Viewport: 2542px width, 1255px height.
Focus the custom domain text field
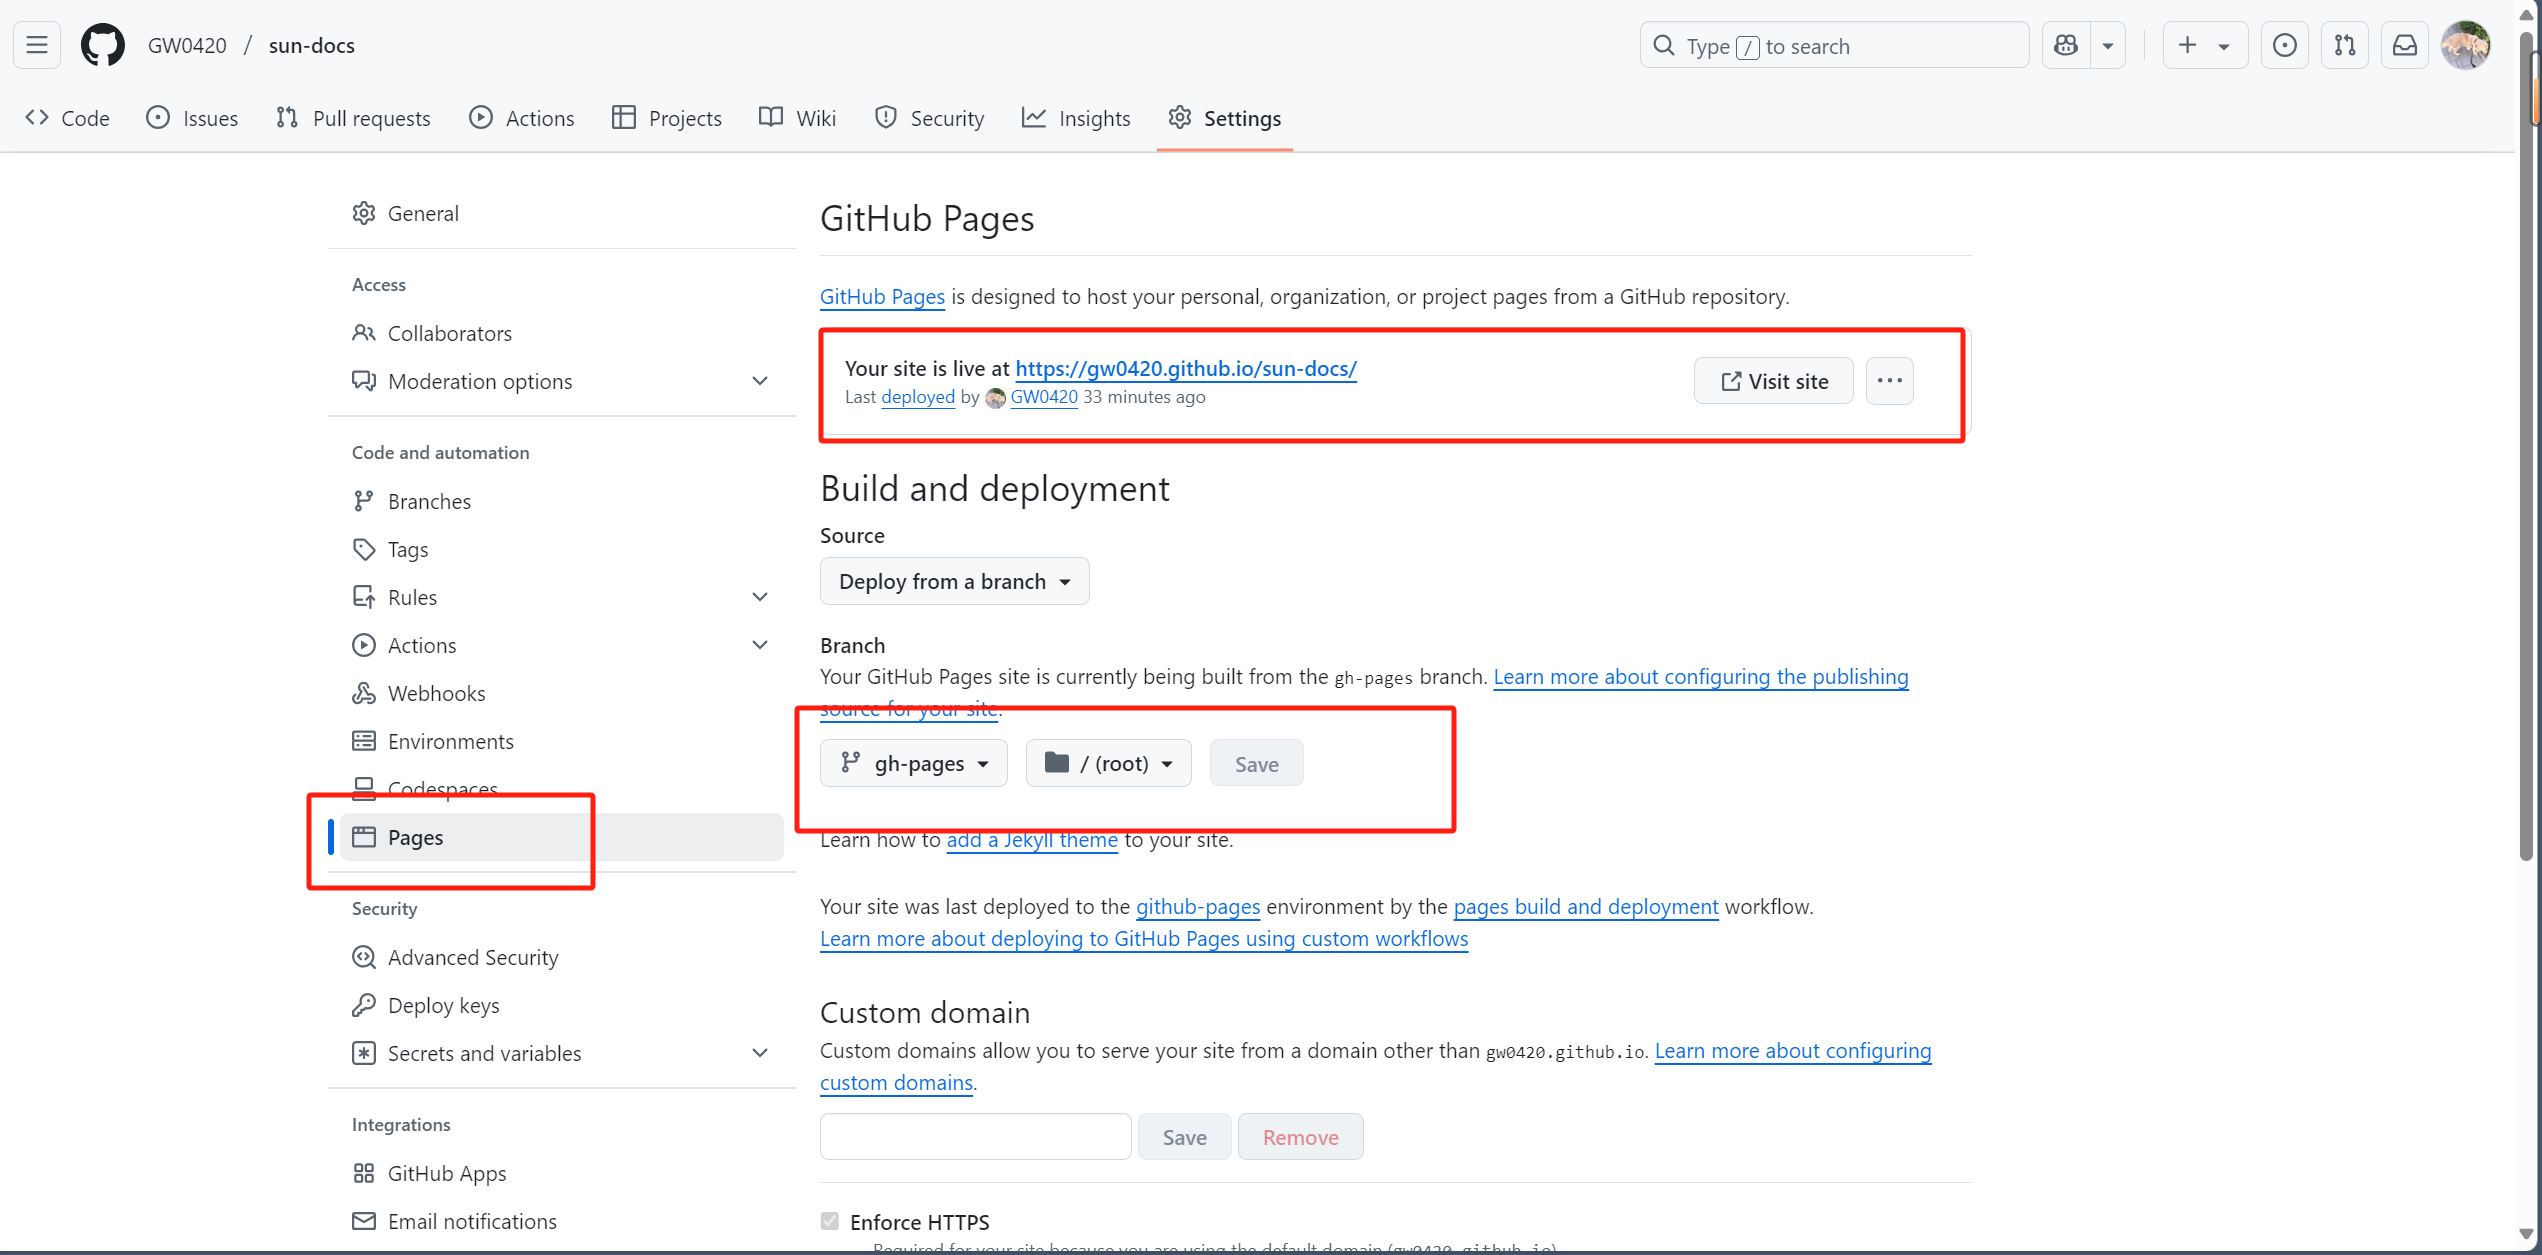pos(975,1137)
